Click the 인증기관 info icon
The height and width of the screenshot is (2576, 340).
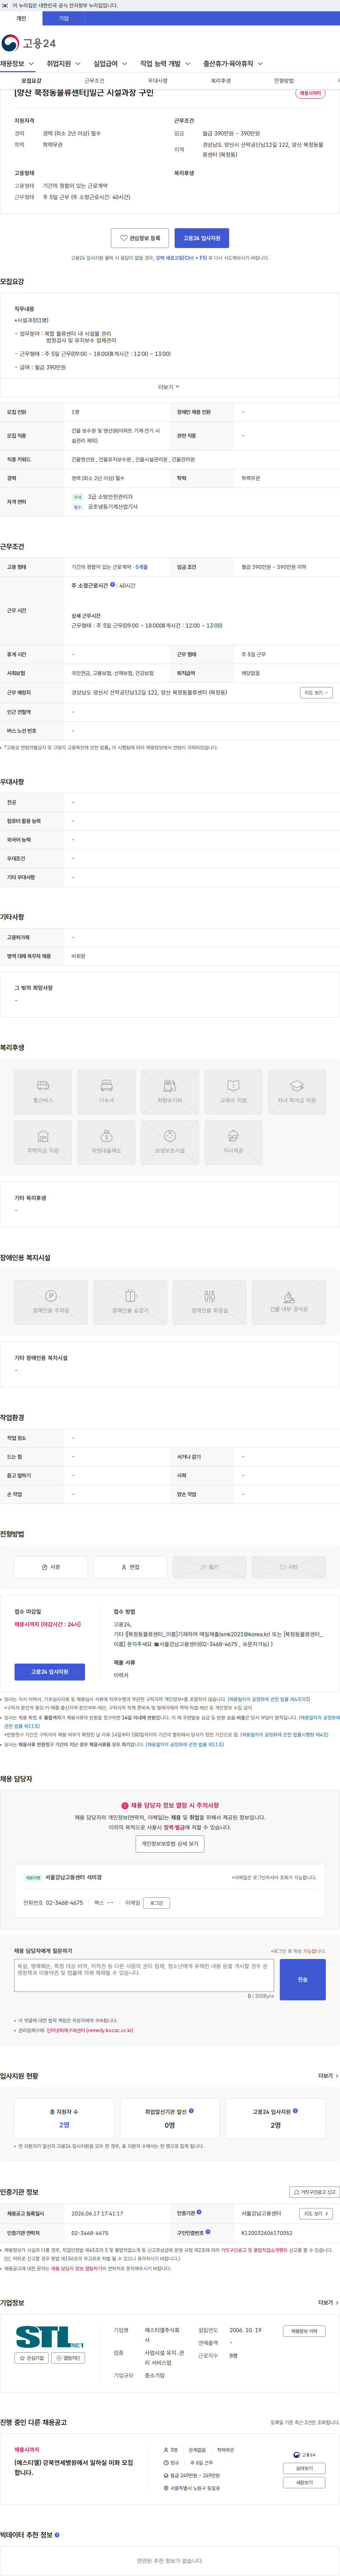pos(199,2212)
